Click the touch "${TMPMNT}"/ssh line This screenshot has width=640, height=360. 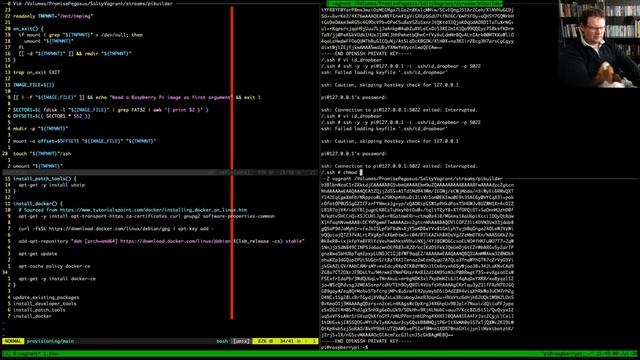pyautogui.click(x=42, y=154)
